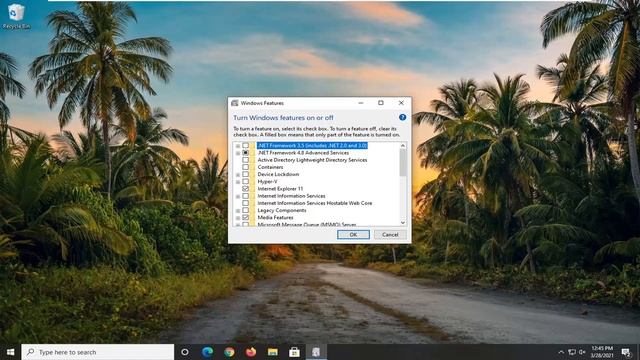Click the features list scroll-down arrow
The image size is (640, 360).
click(x=403, y=222)
